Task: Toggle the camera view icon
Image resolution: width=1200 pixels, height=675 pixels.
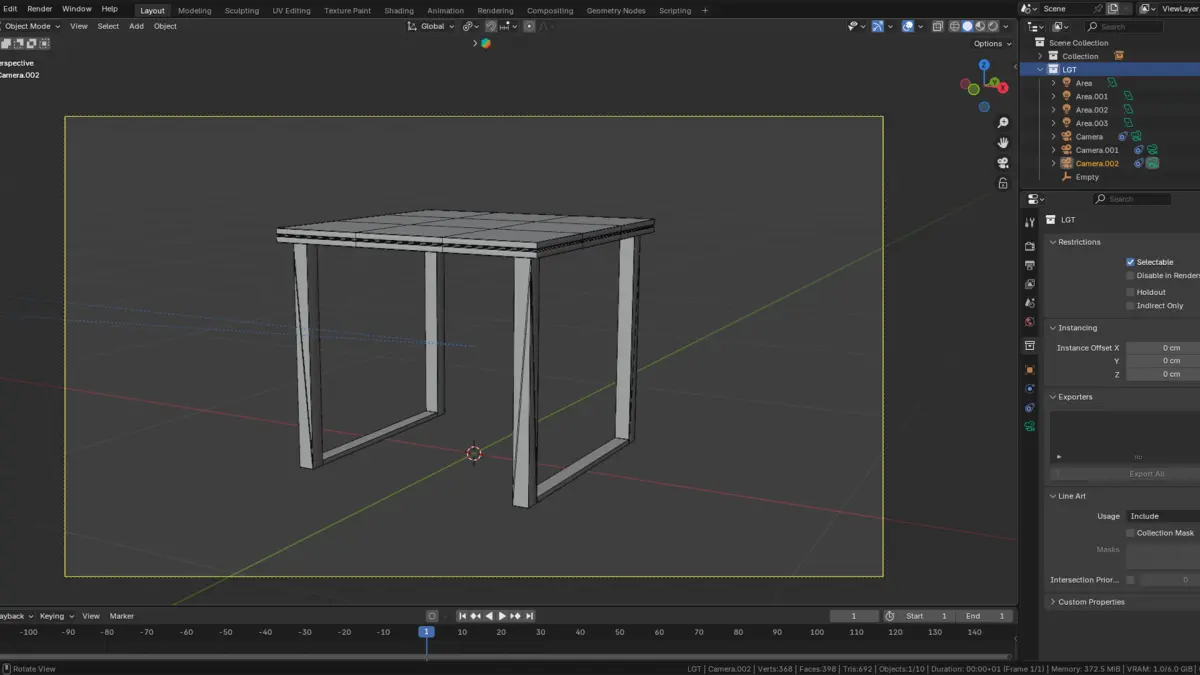Action: point(1003,163)
